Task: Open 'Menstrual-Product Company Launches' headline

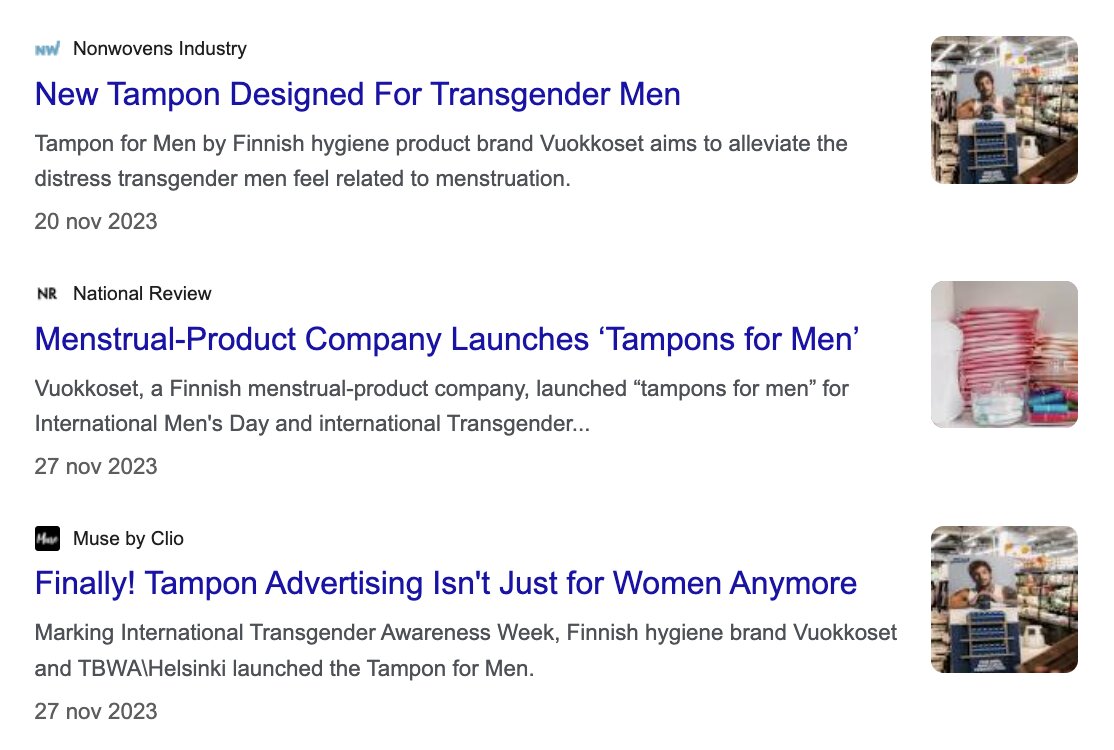Action: [447, 340]
